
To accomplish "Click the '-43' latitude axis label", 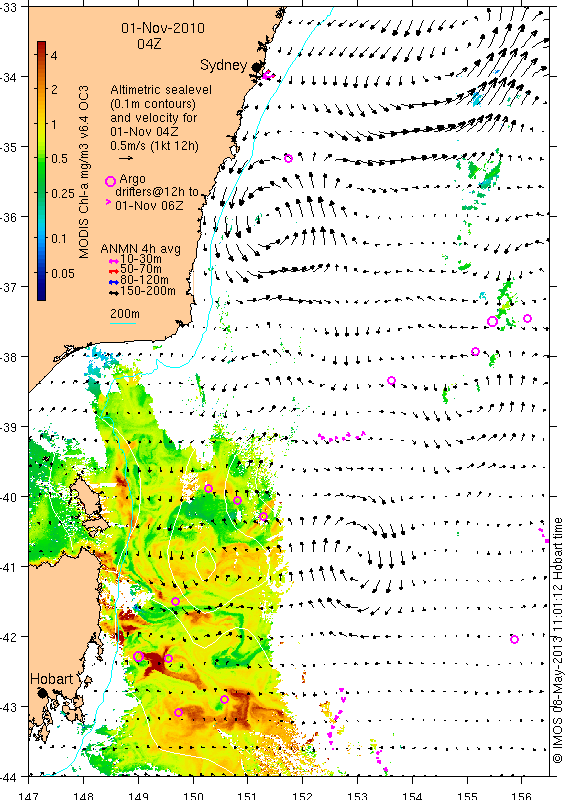I will point(9,707).
